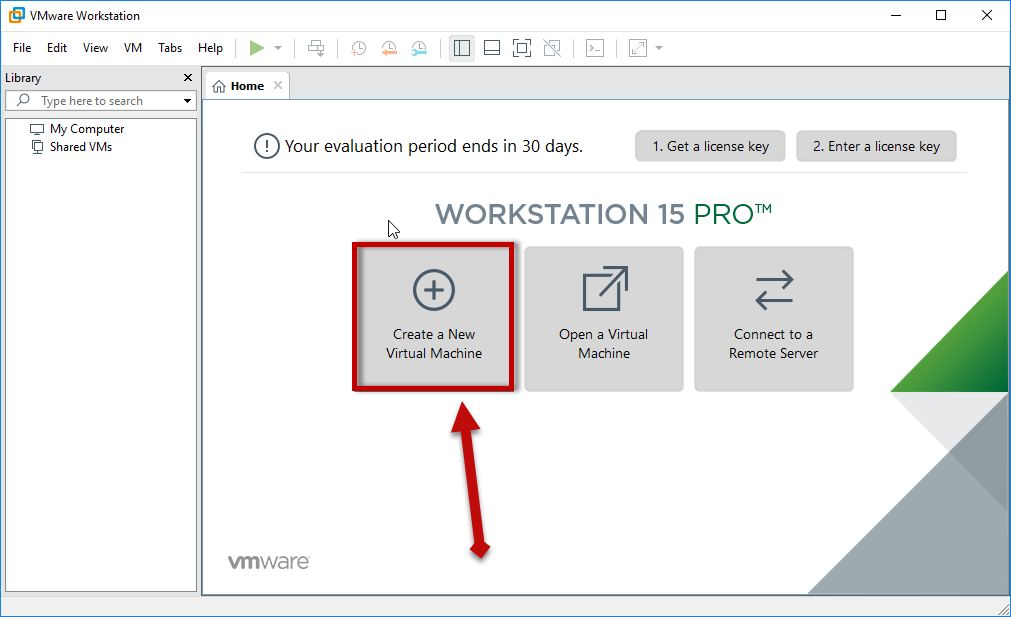Click the Library search input field
Screen dimensions: 1011x617
tap(105, 101)
